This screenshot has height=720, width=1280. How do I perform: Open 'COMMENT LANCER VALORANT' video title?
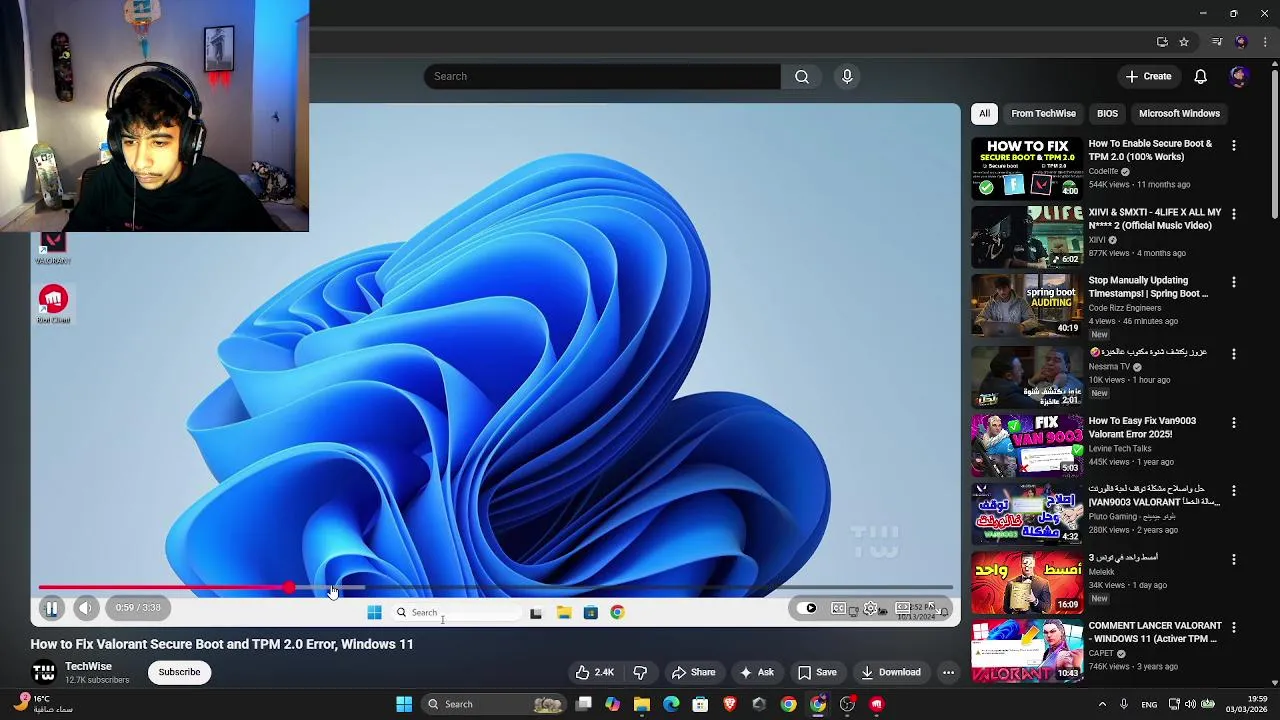[1155, 632]
